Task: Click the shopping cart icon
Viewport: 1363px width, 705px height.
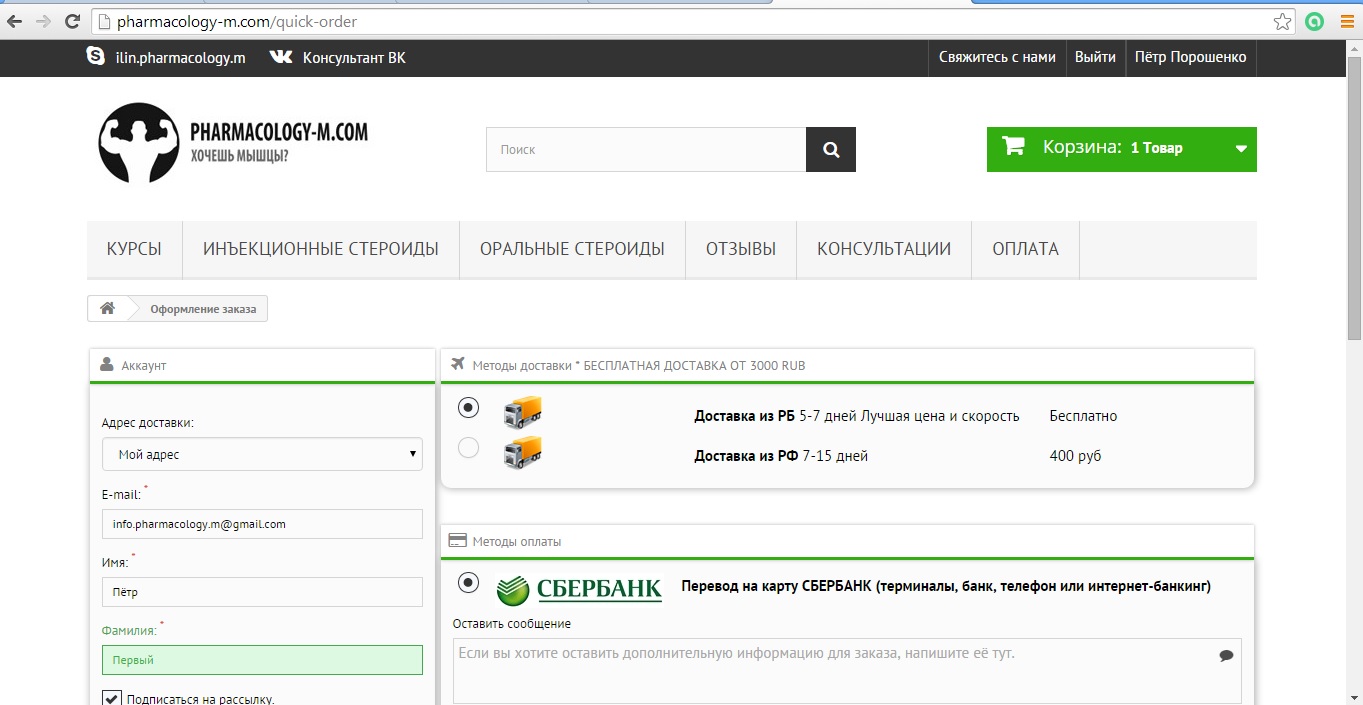Action: [x=1013, y=147]
